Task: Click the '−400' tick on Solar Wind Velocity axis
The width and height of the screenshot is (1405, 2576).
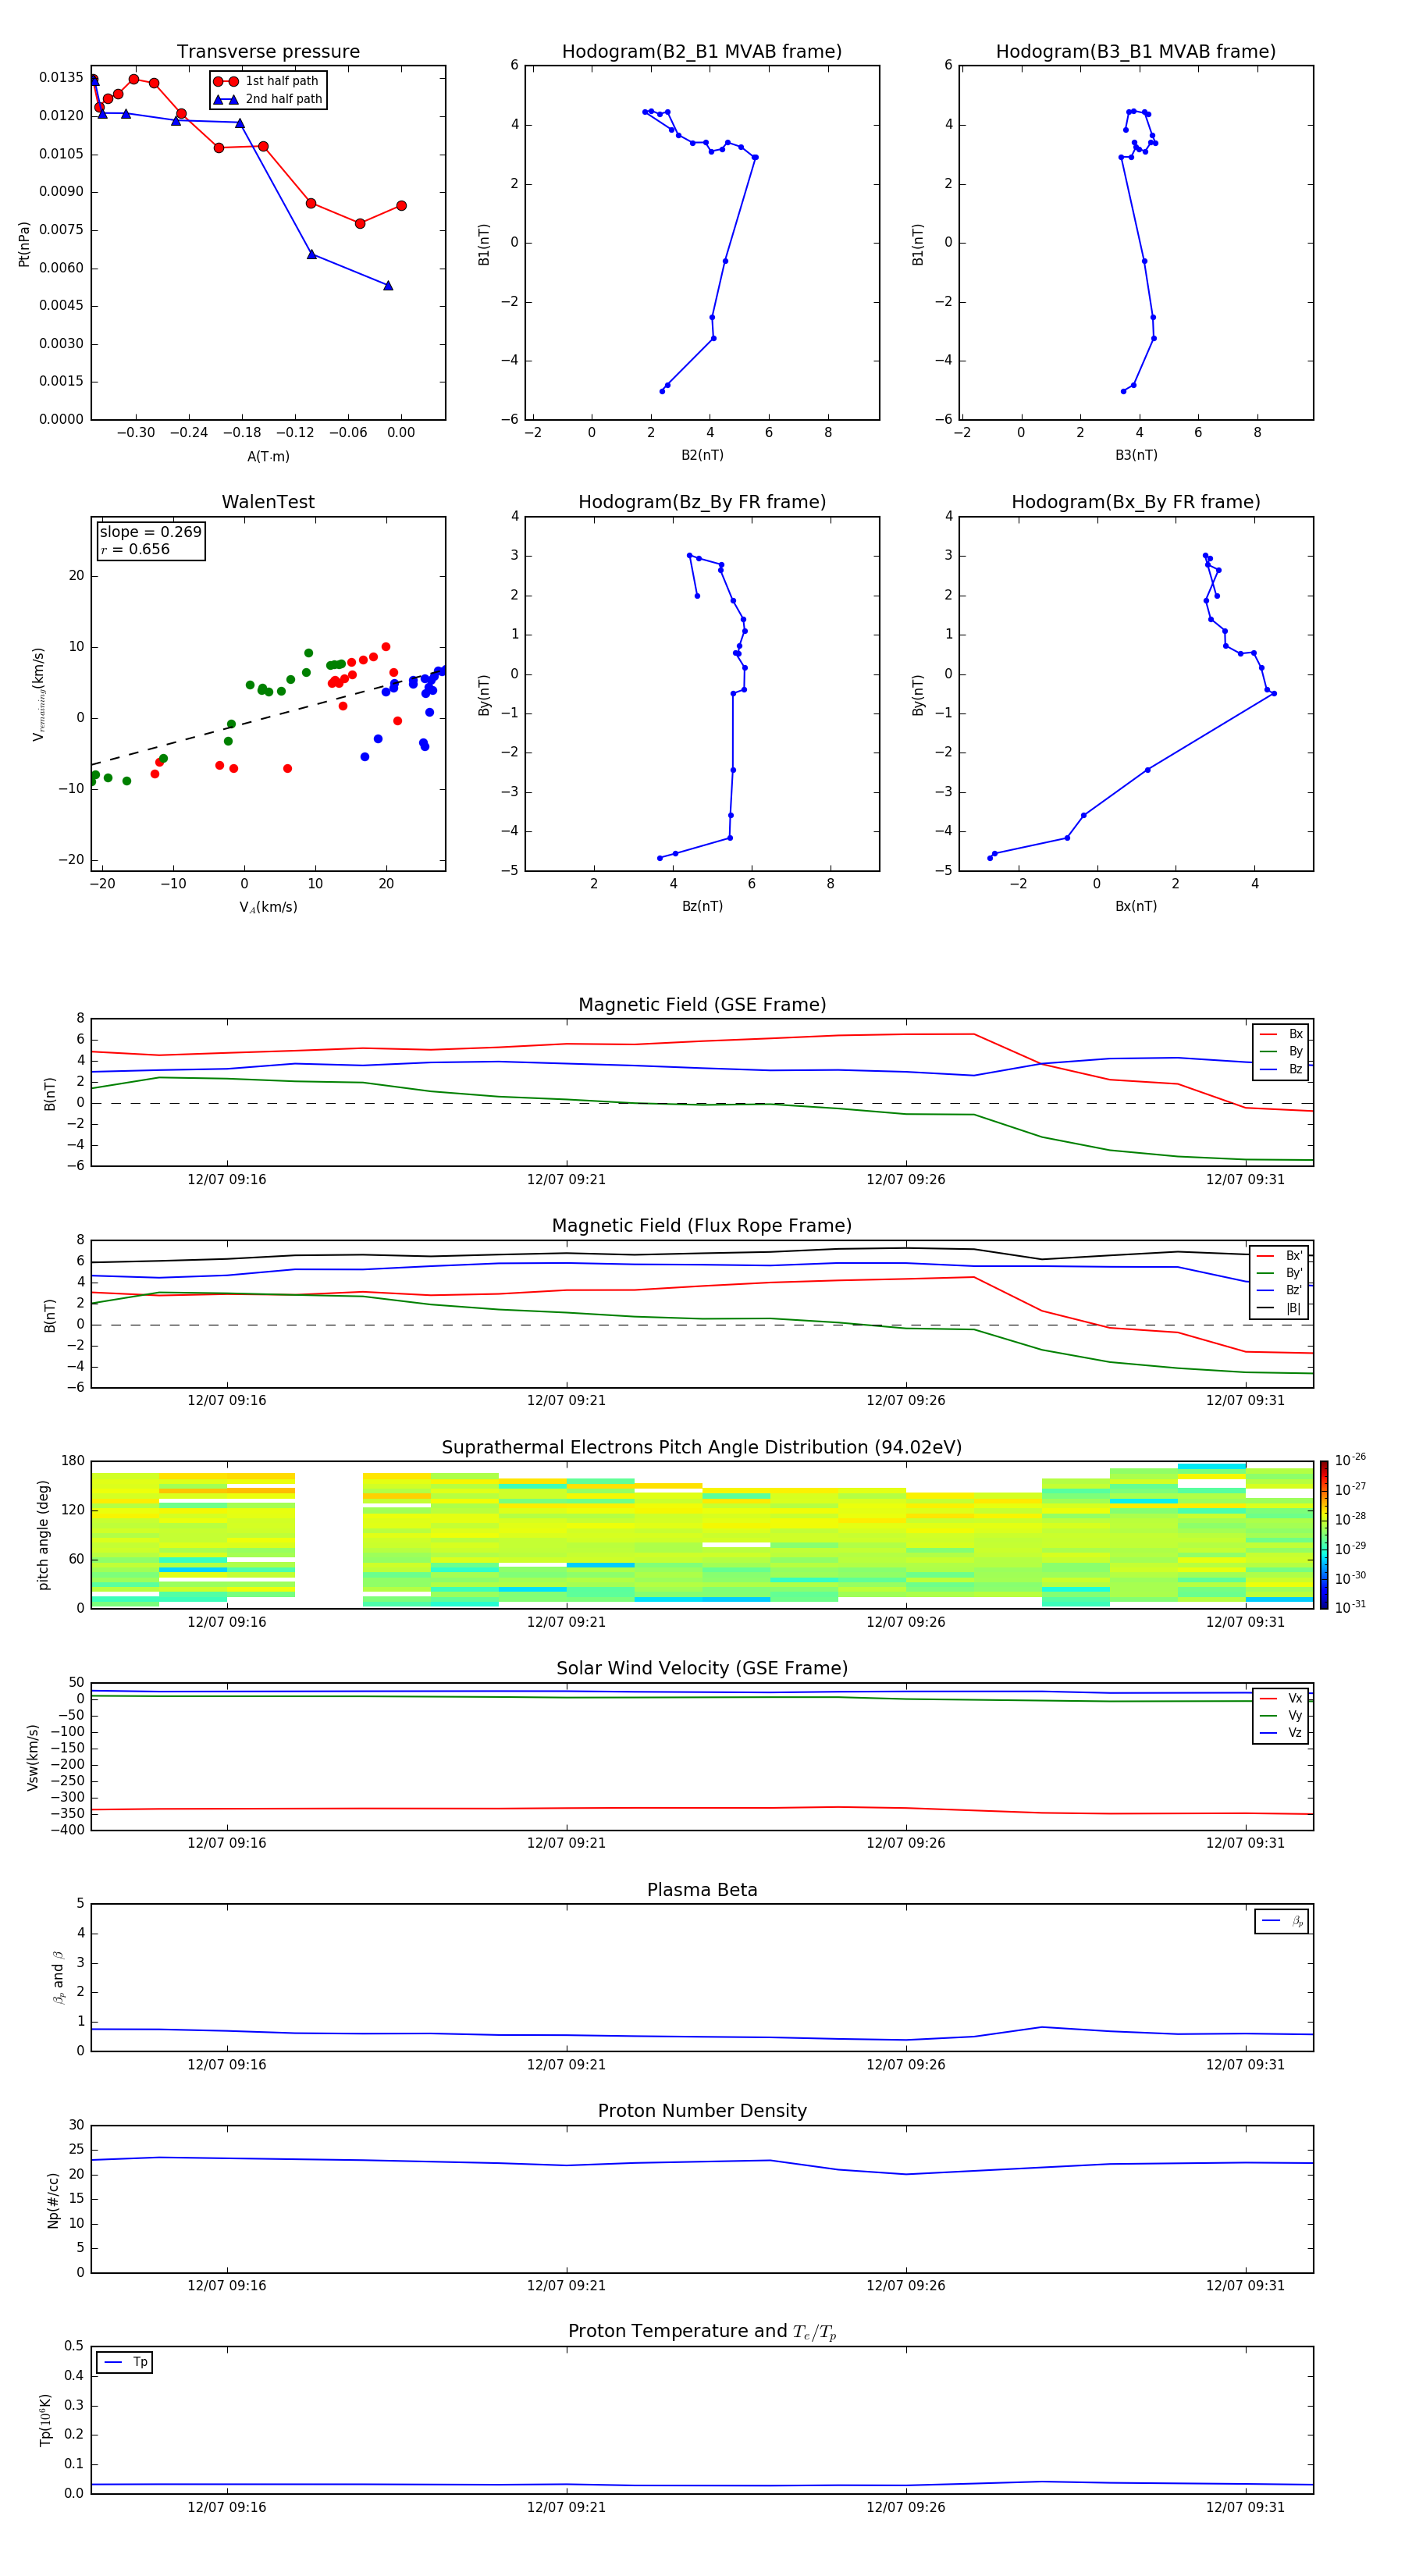Action: pyautogui.click(x=67, y=1830)
